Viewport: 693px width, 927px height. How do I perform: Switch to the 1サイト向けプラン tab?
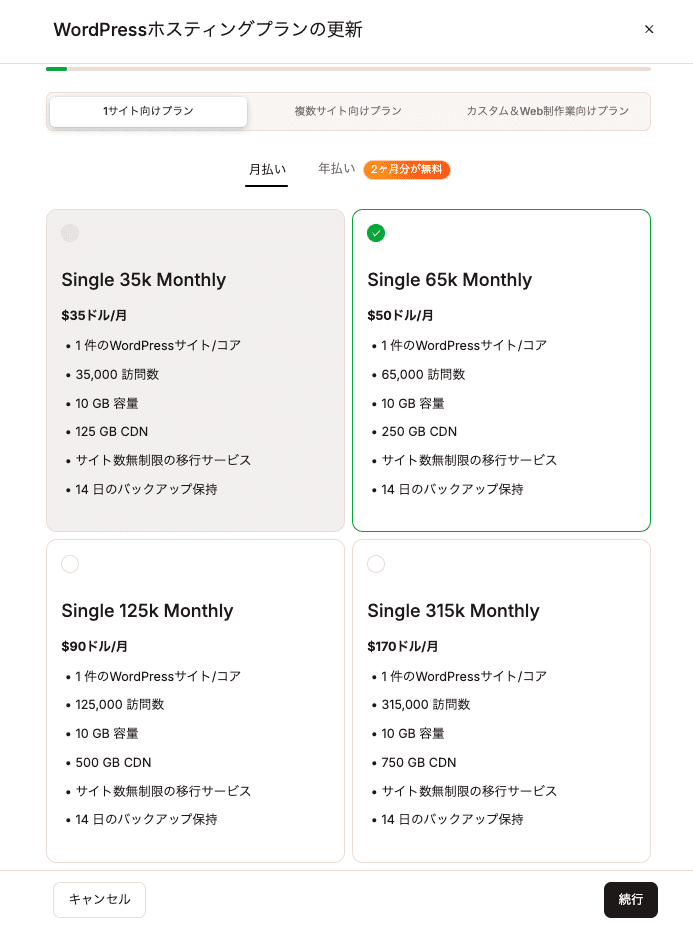point(148,111)
